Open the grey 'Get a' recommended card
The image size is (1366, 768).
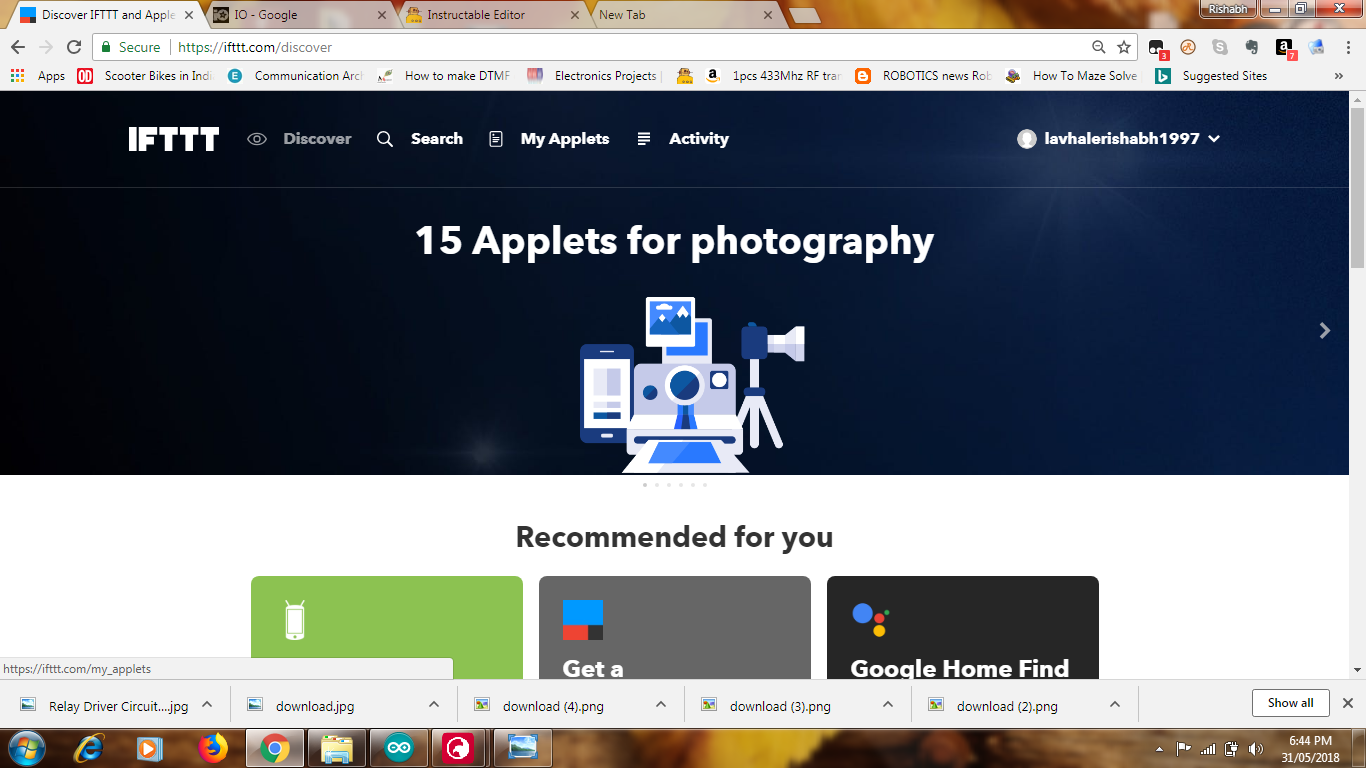click(675, 628)
